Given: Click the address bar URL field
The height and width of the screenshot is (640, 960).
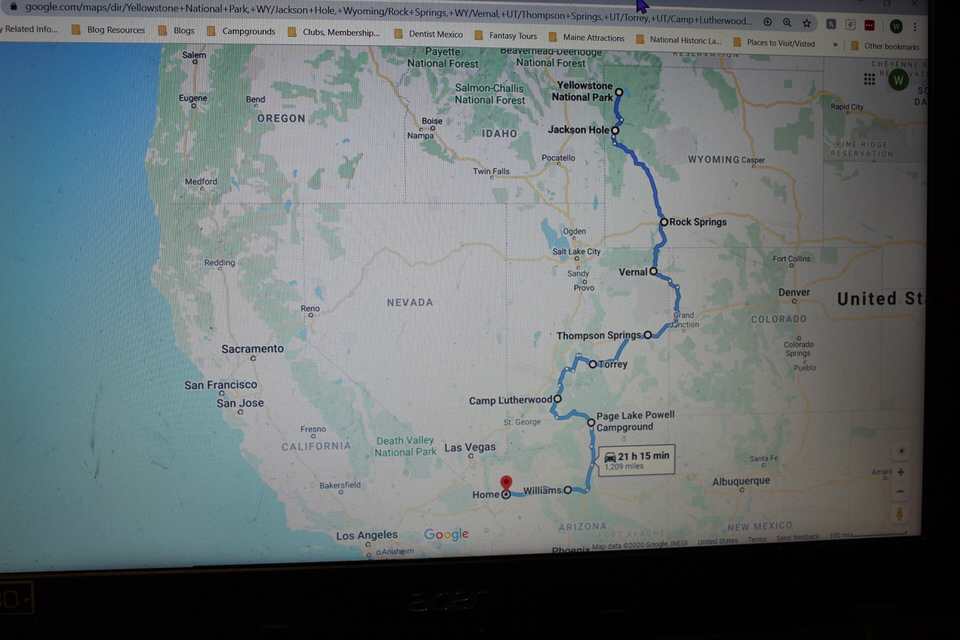Looking at the screenshot, I should 380,19.
